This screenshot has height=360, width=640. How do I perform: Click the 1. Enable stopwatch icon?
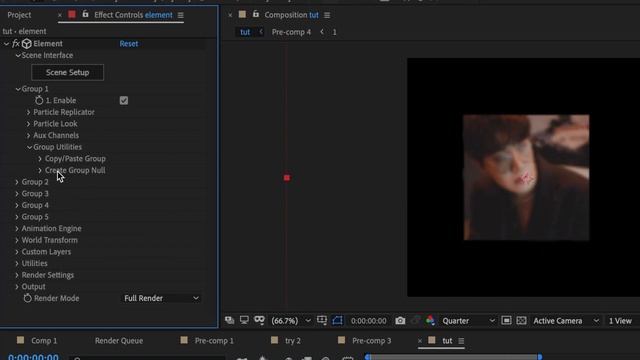point(39,100)
